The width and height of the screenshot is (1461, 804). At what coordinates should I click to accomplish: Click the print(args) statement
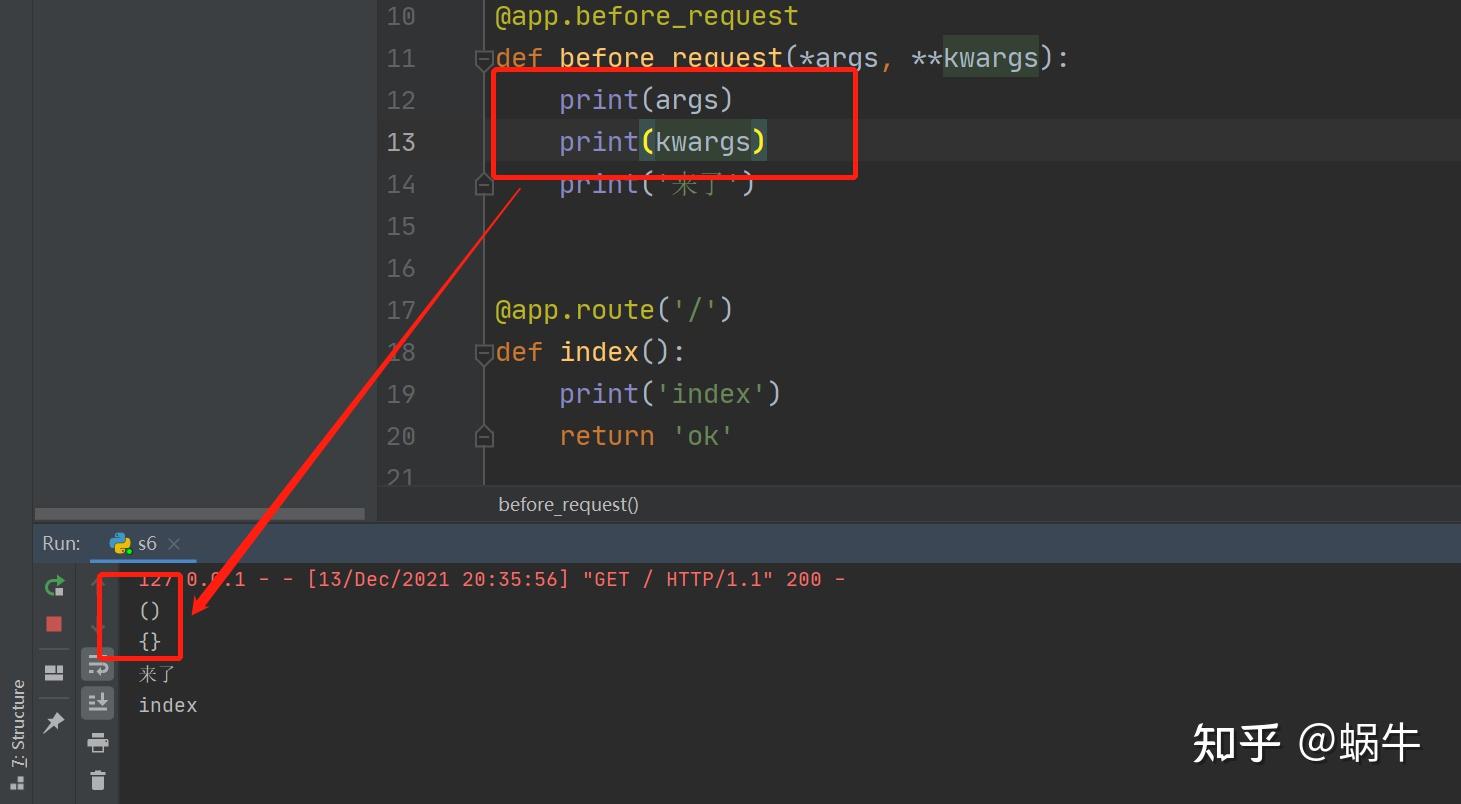(x=646, y=100)
